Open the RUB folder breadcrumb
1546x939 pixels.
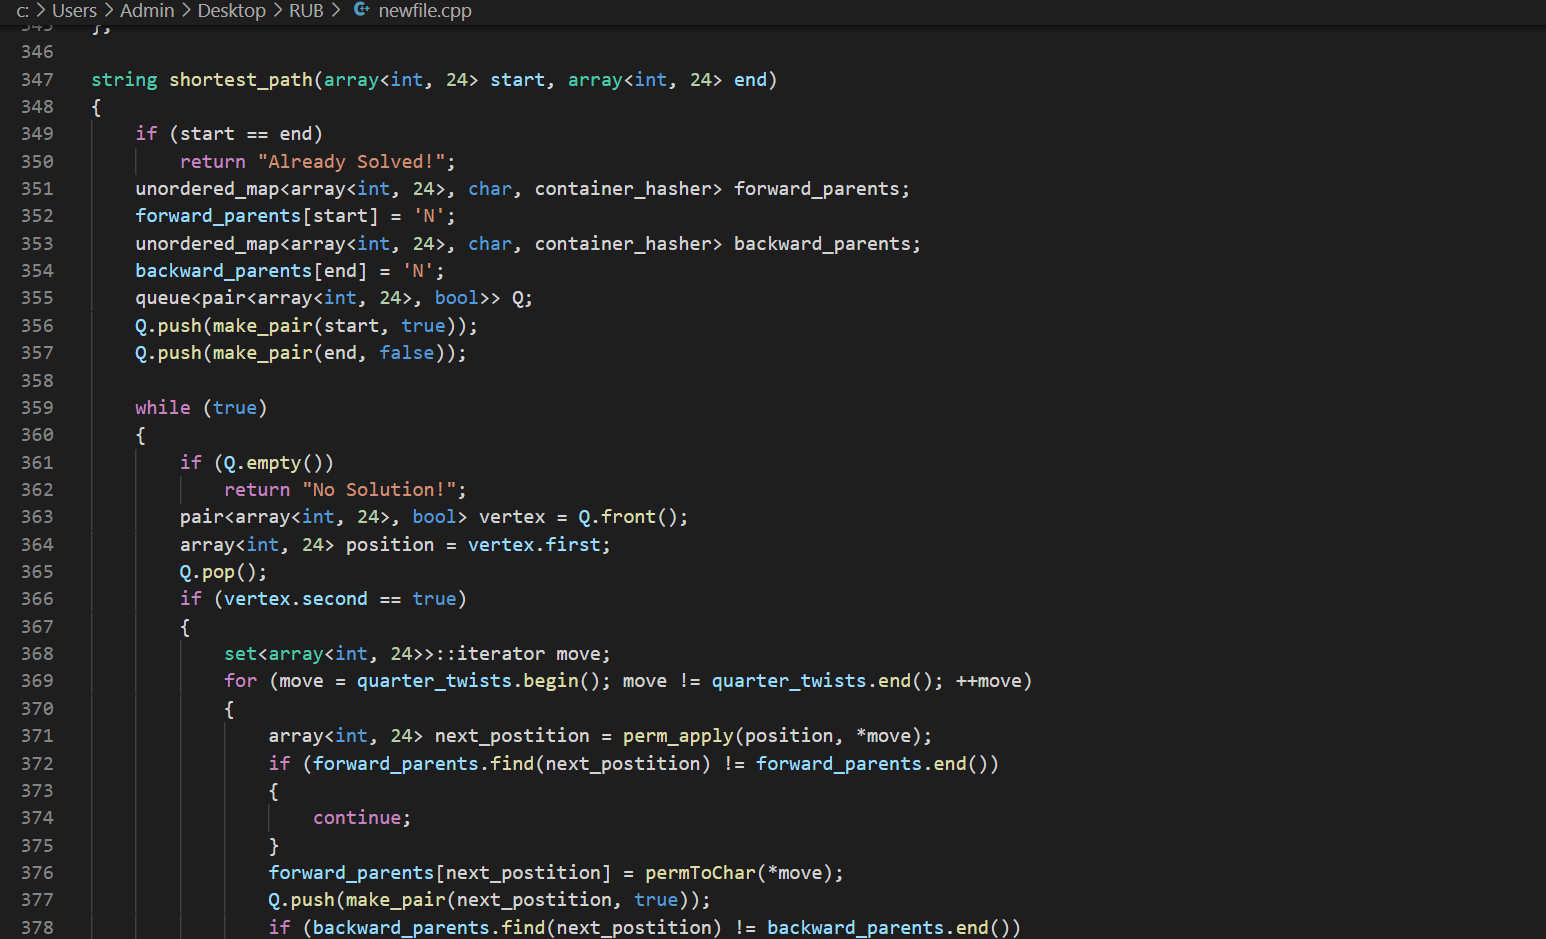(306, 11)
